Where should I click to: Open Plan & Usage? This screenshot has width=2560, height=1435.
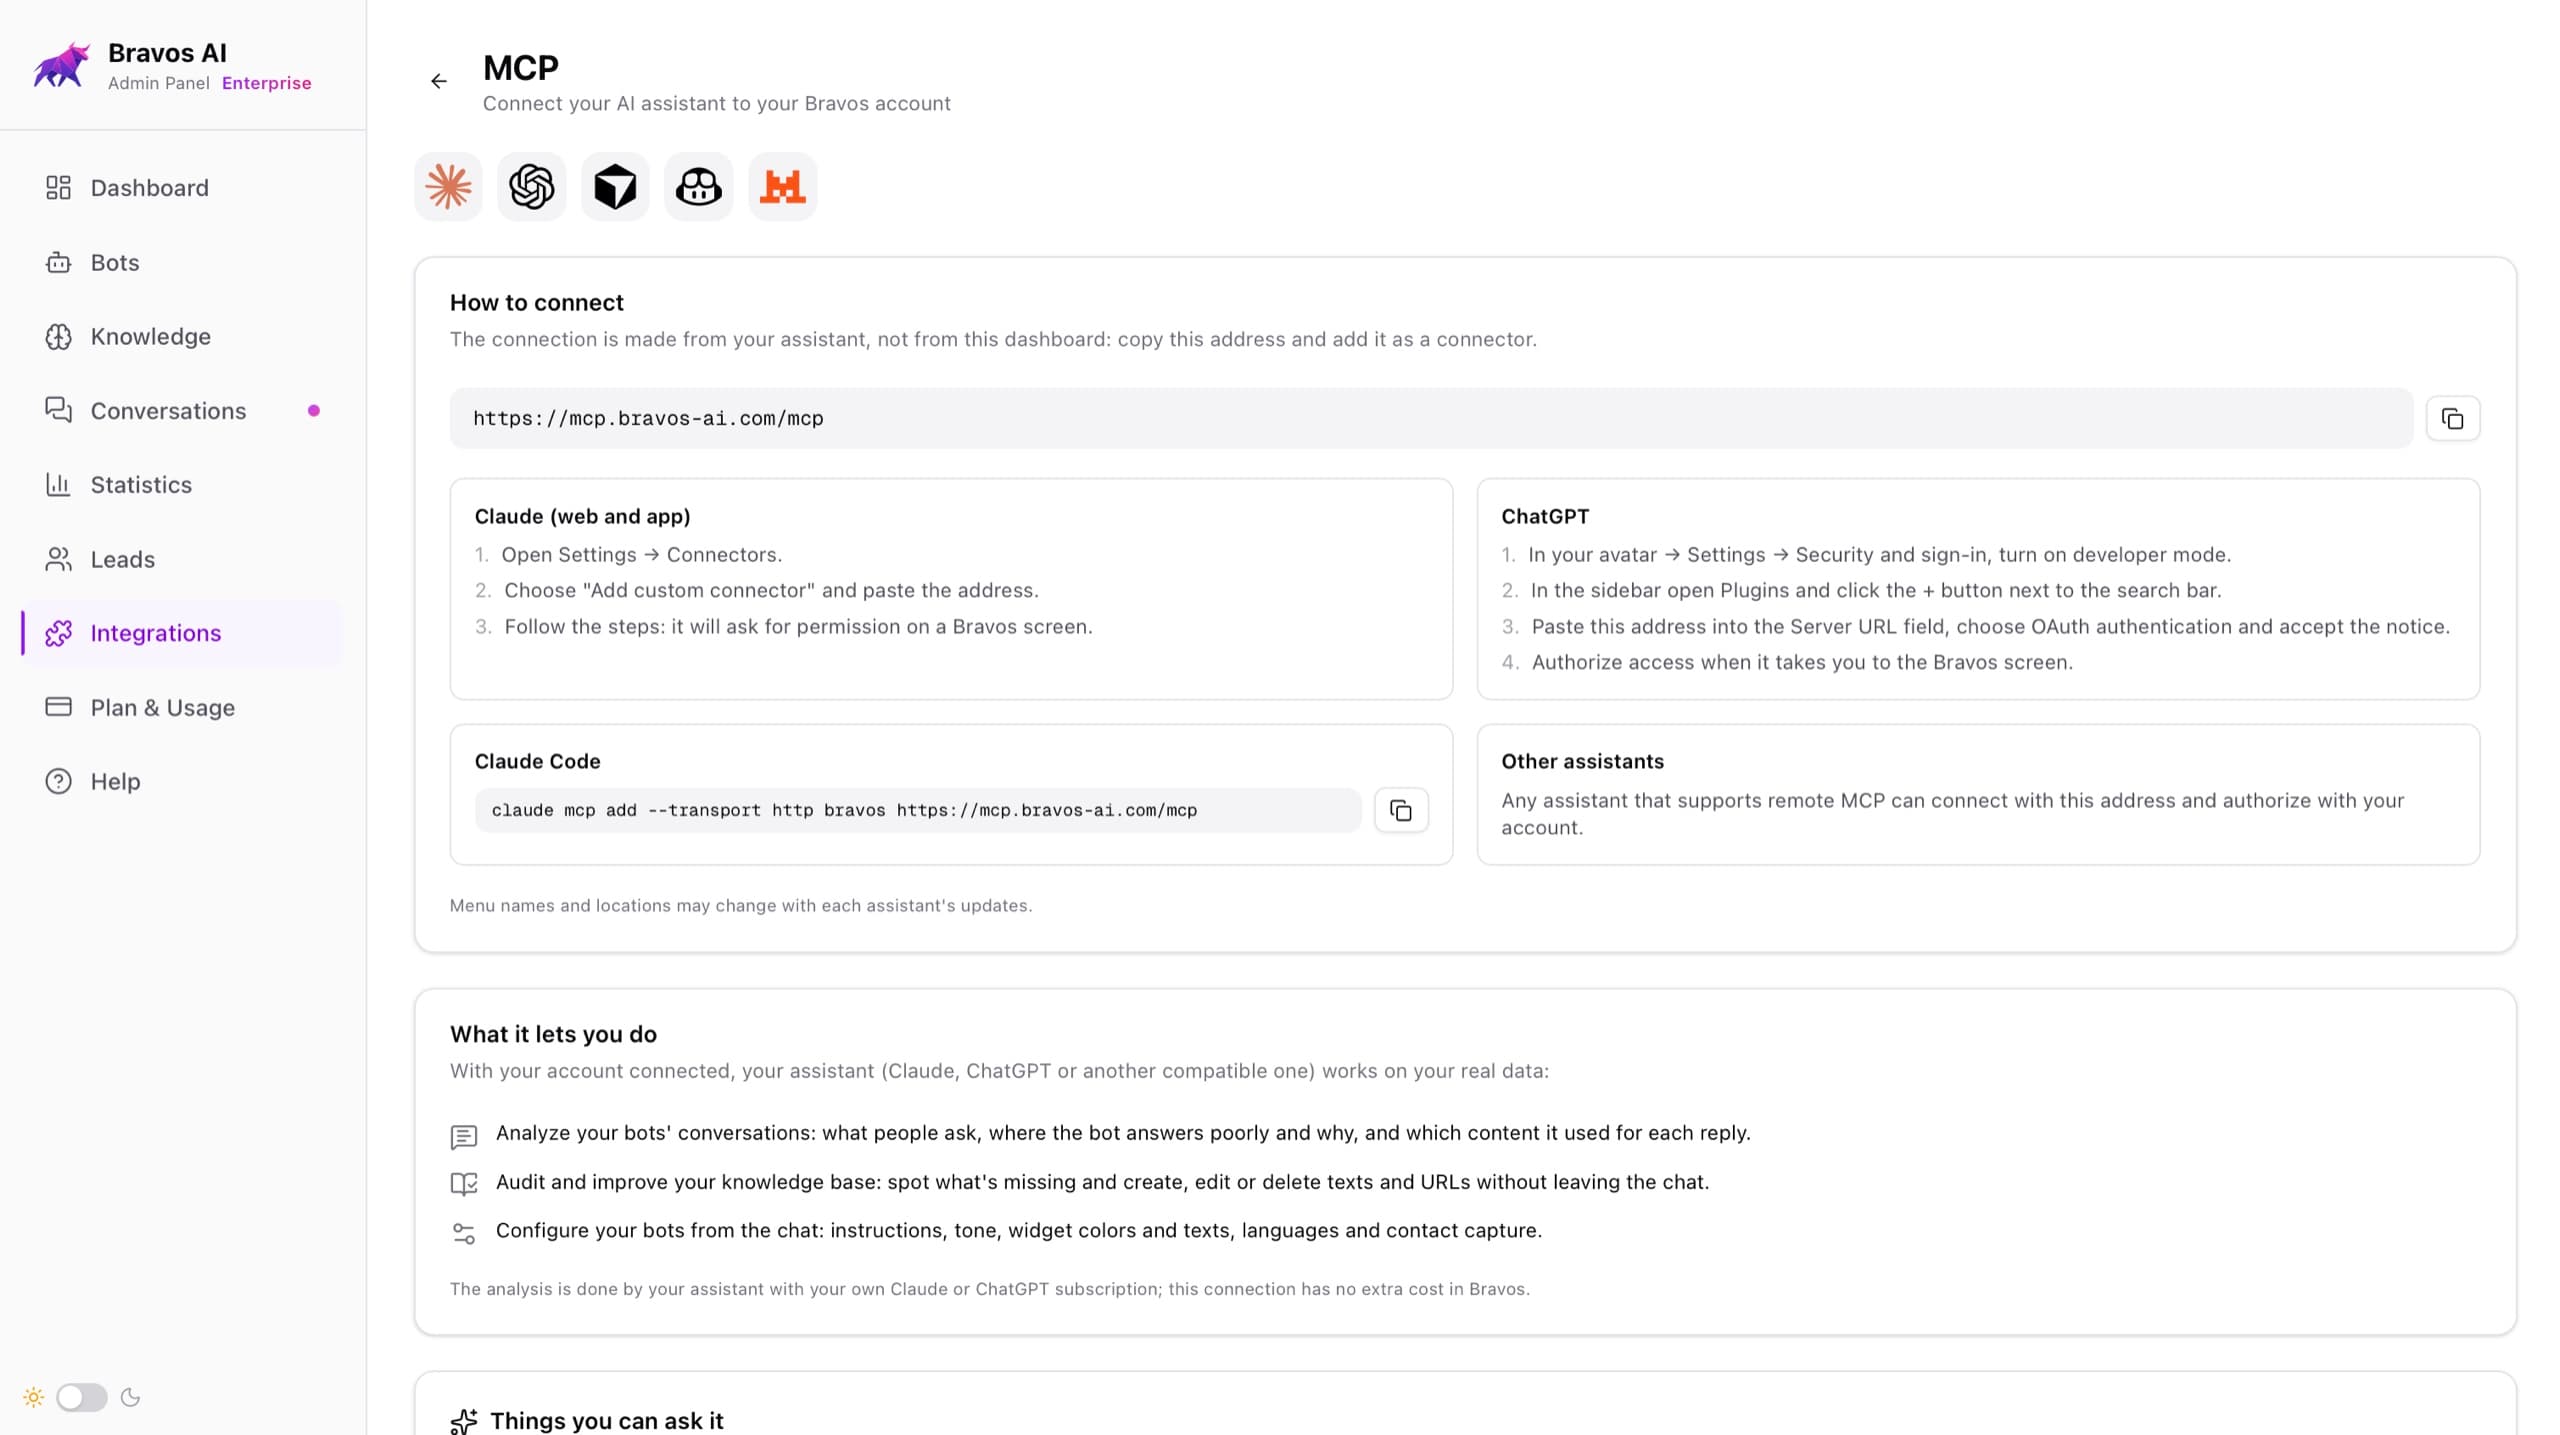click(183, 707)
